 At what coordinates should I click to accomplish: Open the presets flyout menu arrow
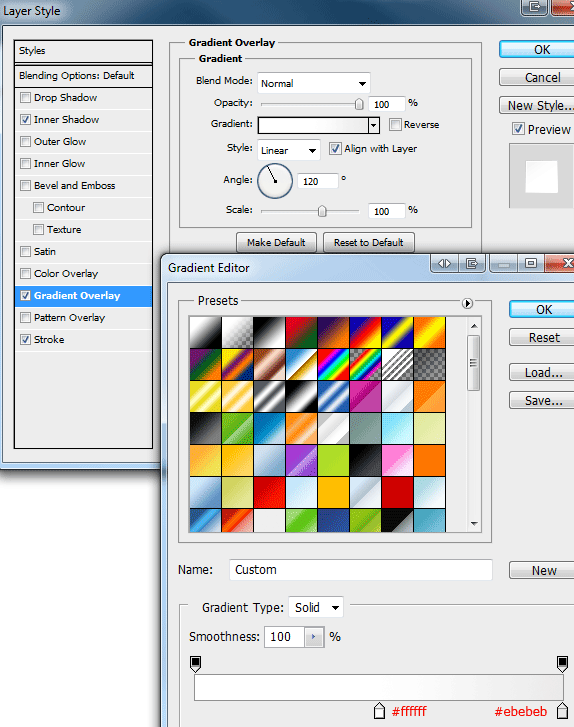click(467, 303)
